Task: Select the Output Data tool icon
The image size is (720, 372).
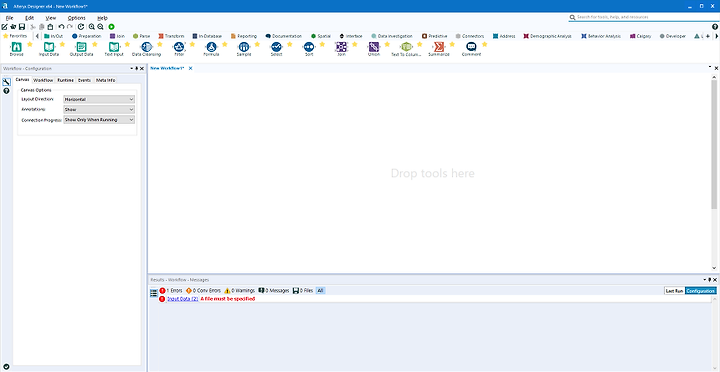Action: click(81, 46)
